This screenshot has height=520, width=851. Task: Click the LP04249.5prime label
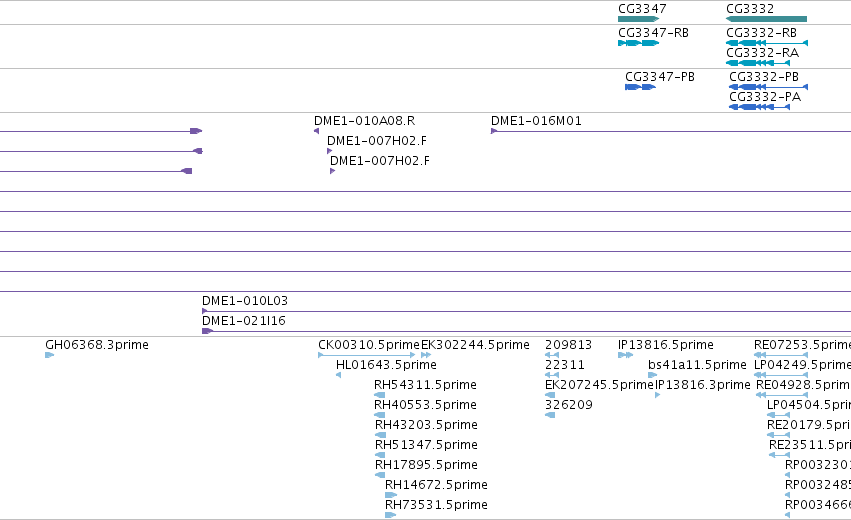tap(802, 365)
